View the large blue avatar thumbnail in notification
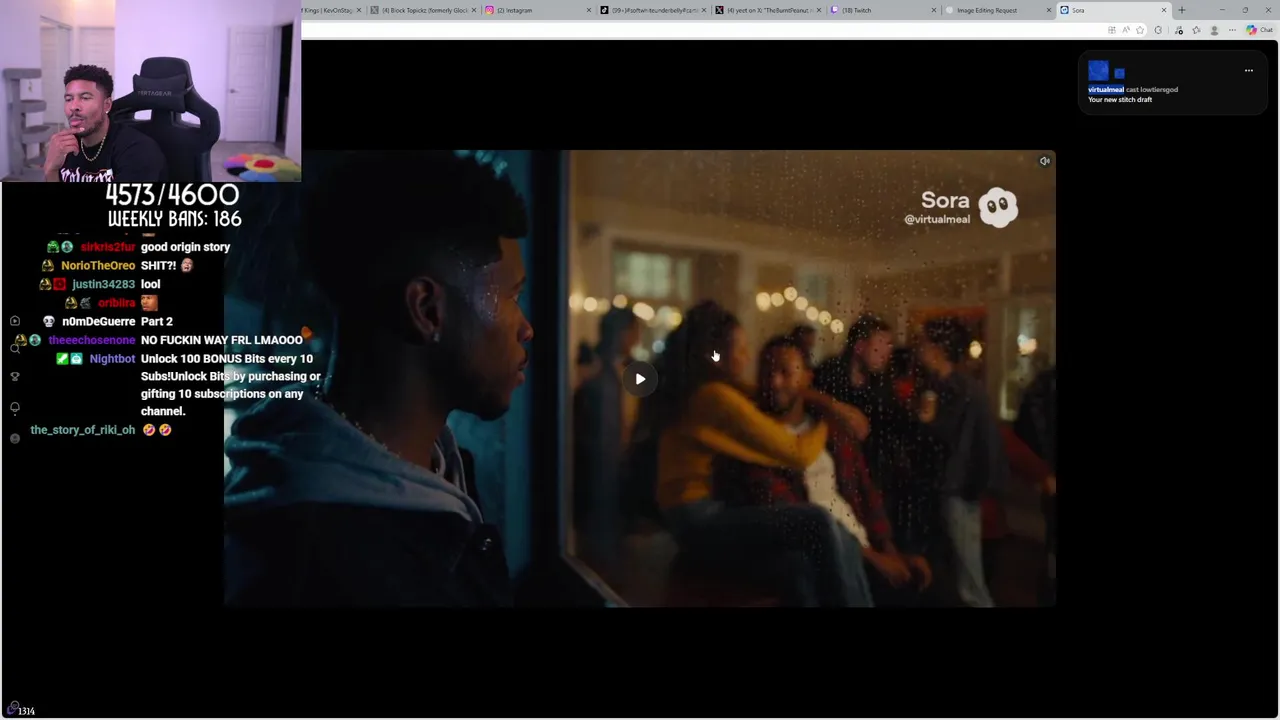This screenshot has width=1280, height=720. click(x=1098, y=70)
